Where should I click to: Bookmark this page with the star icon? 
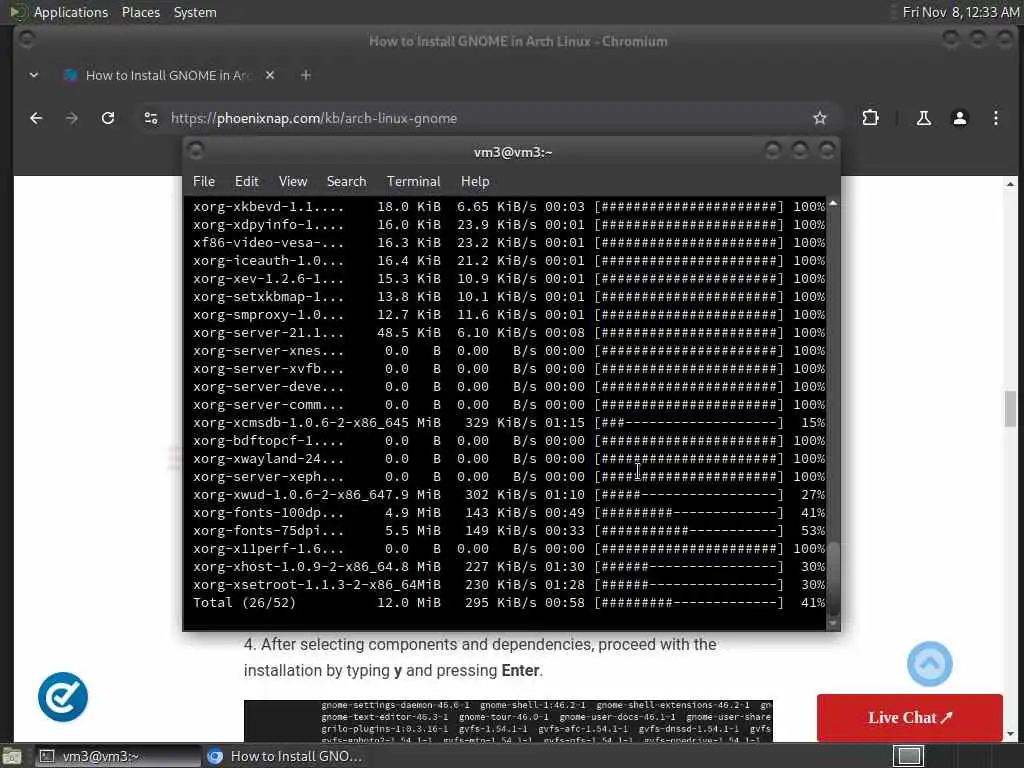820,118
